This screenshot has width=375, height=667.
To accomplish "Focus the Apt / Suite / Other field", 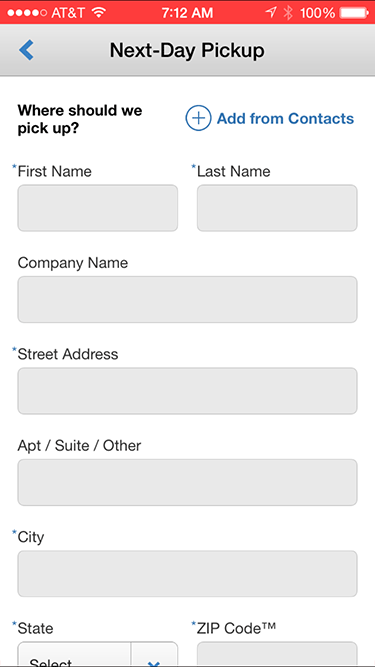I will (x=188, y=482).
